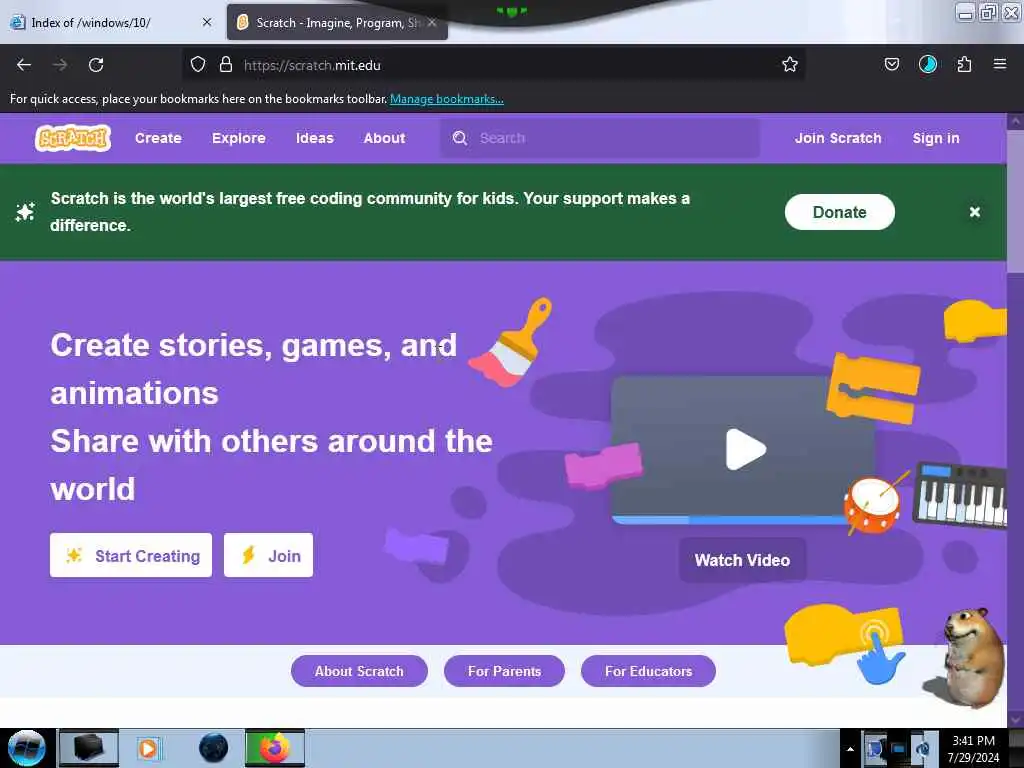The height and width of the screenshot is (768, 1024).
Task: Click the monitor icon in the system tray
Action: 899,749
